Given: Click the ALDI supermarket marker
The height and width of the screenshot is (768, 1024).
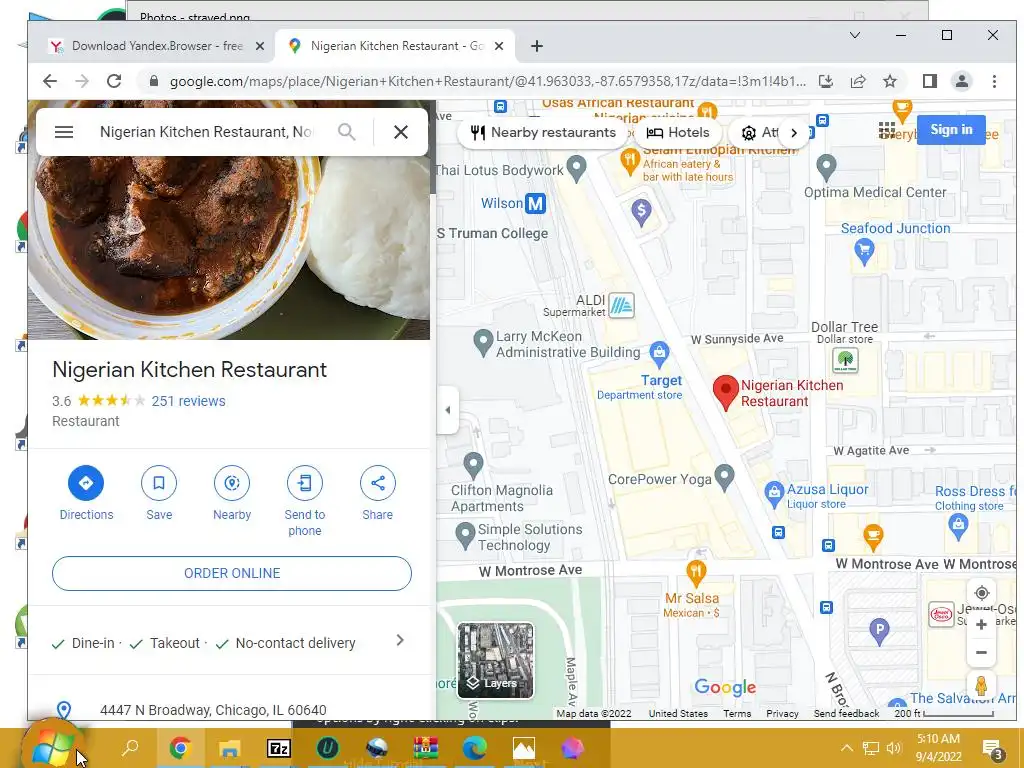Looking at the screenshot, I should [x=621, y=305].
